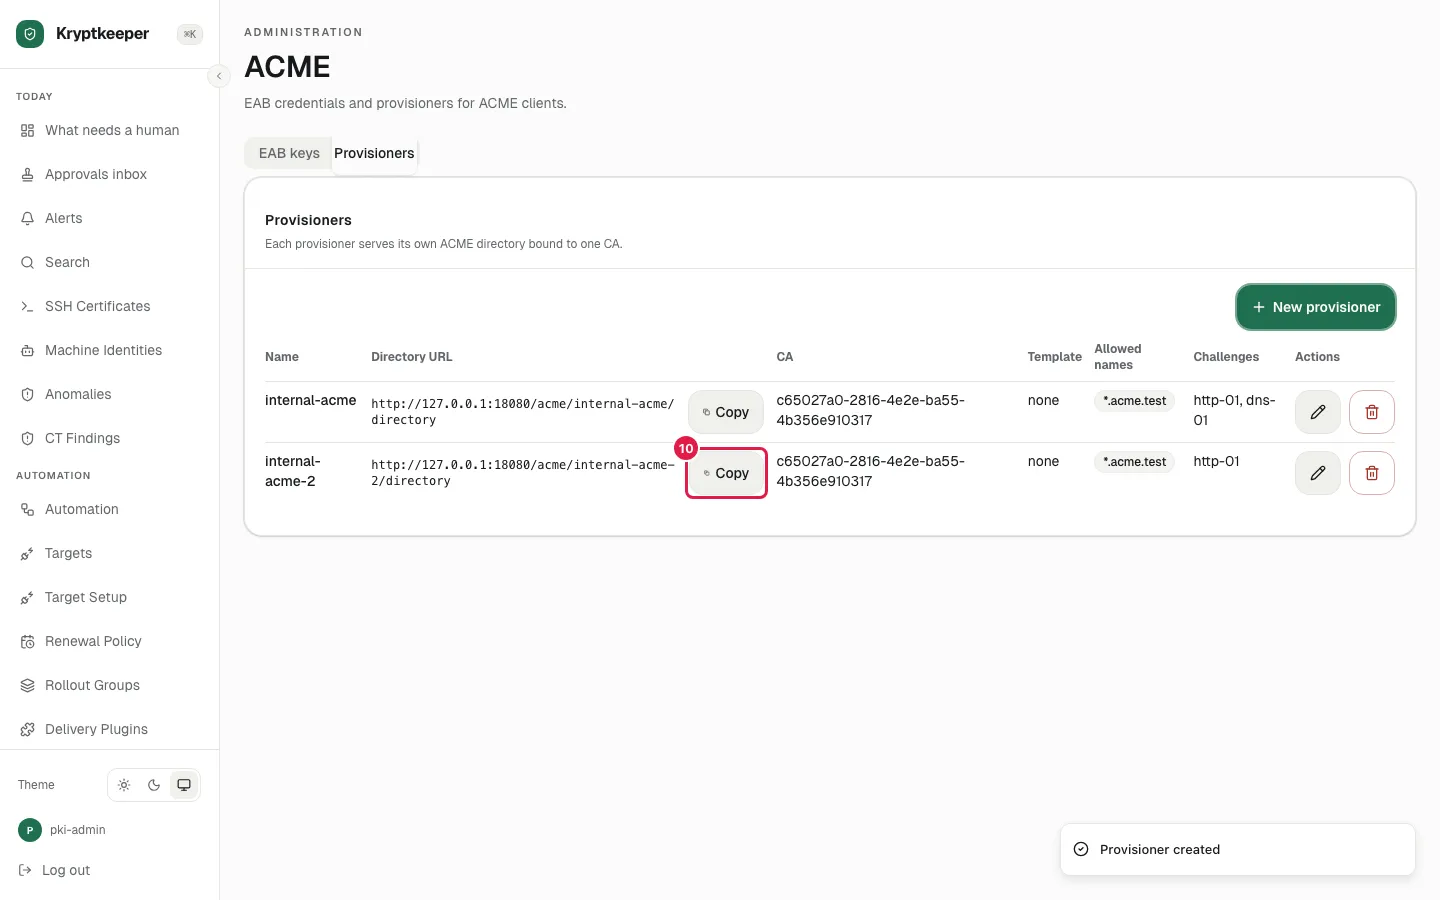Open What needs a human page
This screenshot has height=900, width=1440.
pyautogui.click(x=110, y=130)
